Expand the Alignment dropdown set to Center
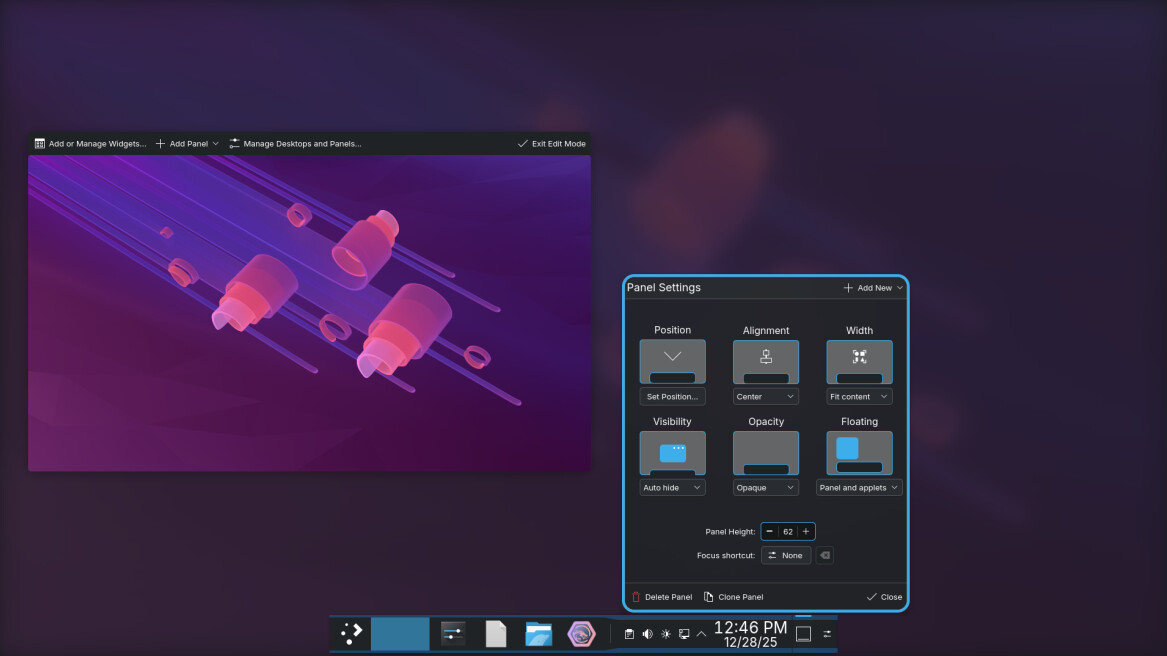 click(x=765, y=397)
